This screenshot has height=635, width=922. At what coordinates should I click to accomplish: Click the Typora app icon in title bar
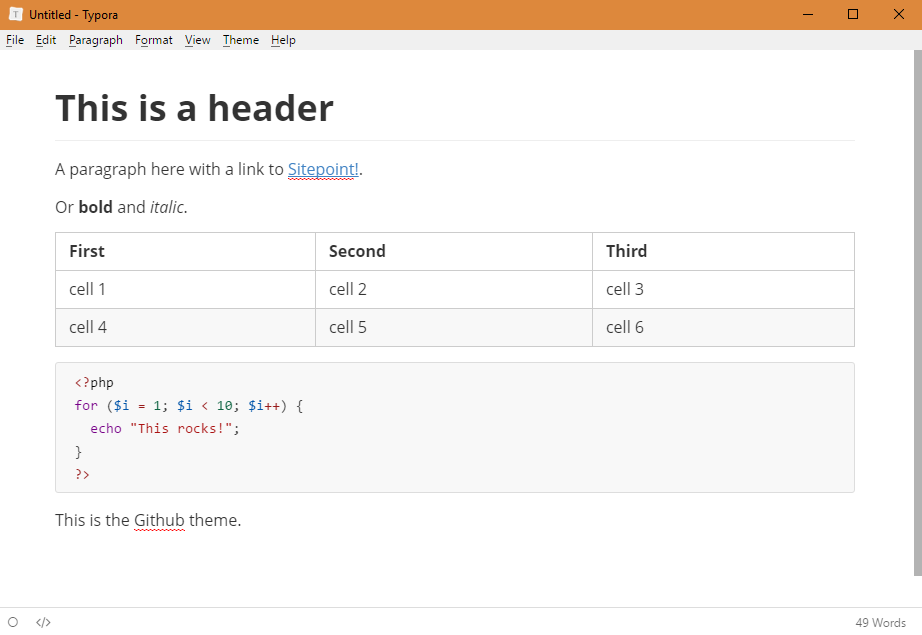16,15
